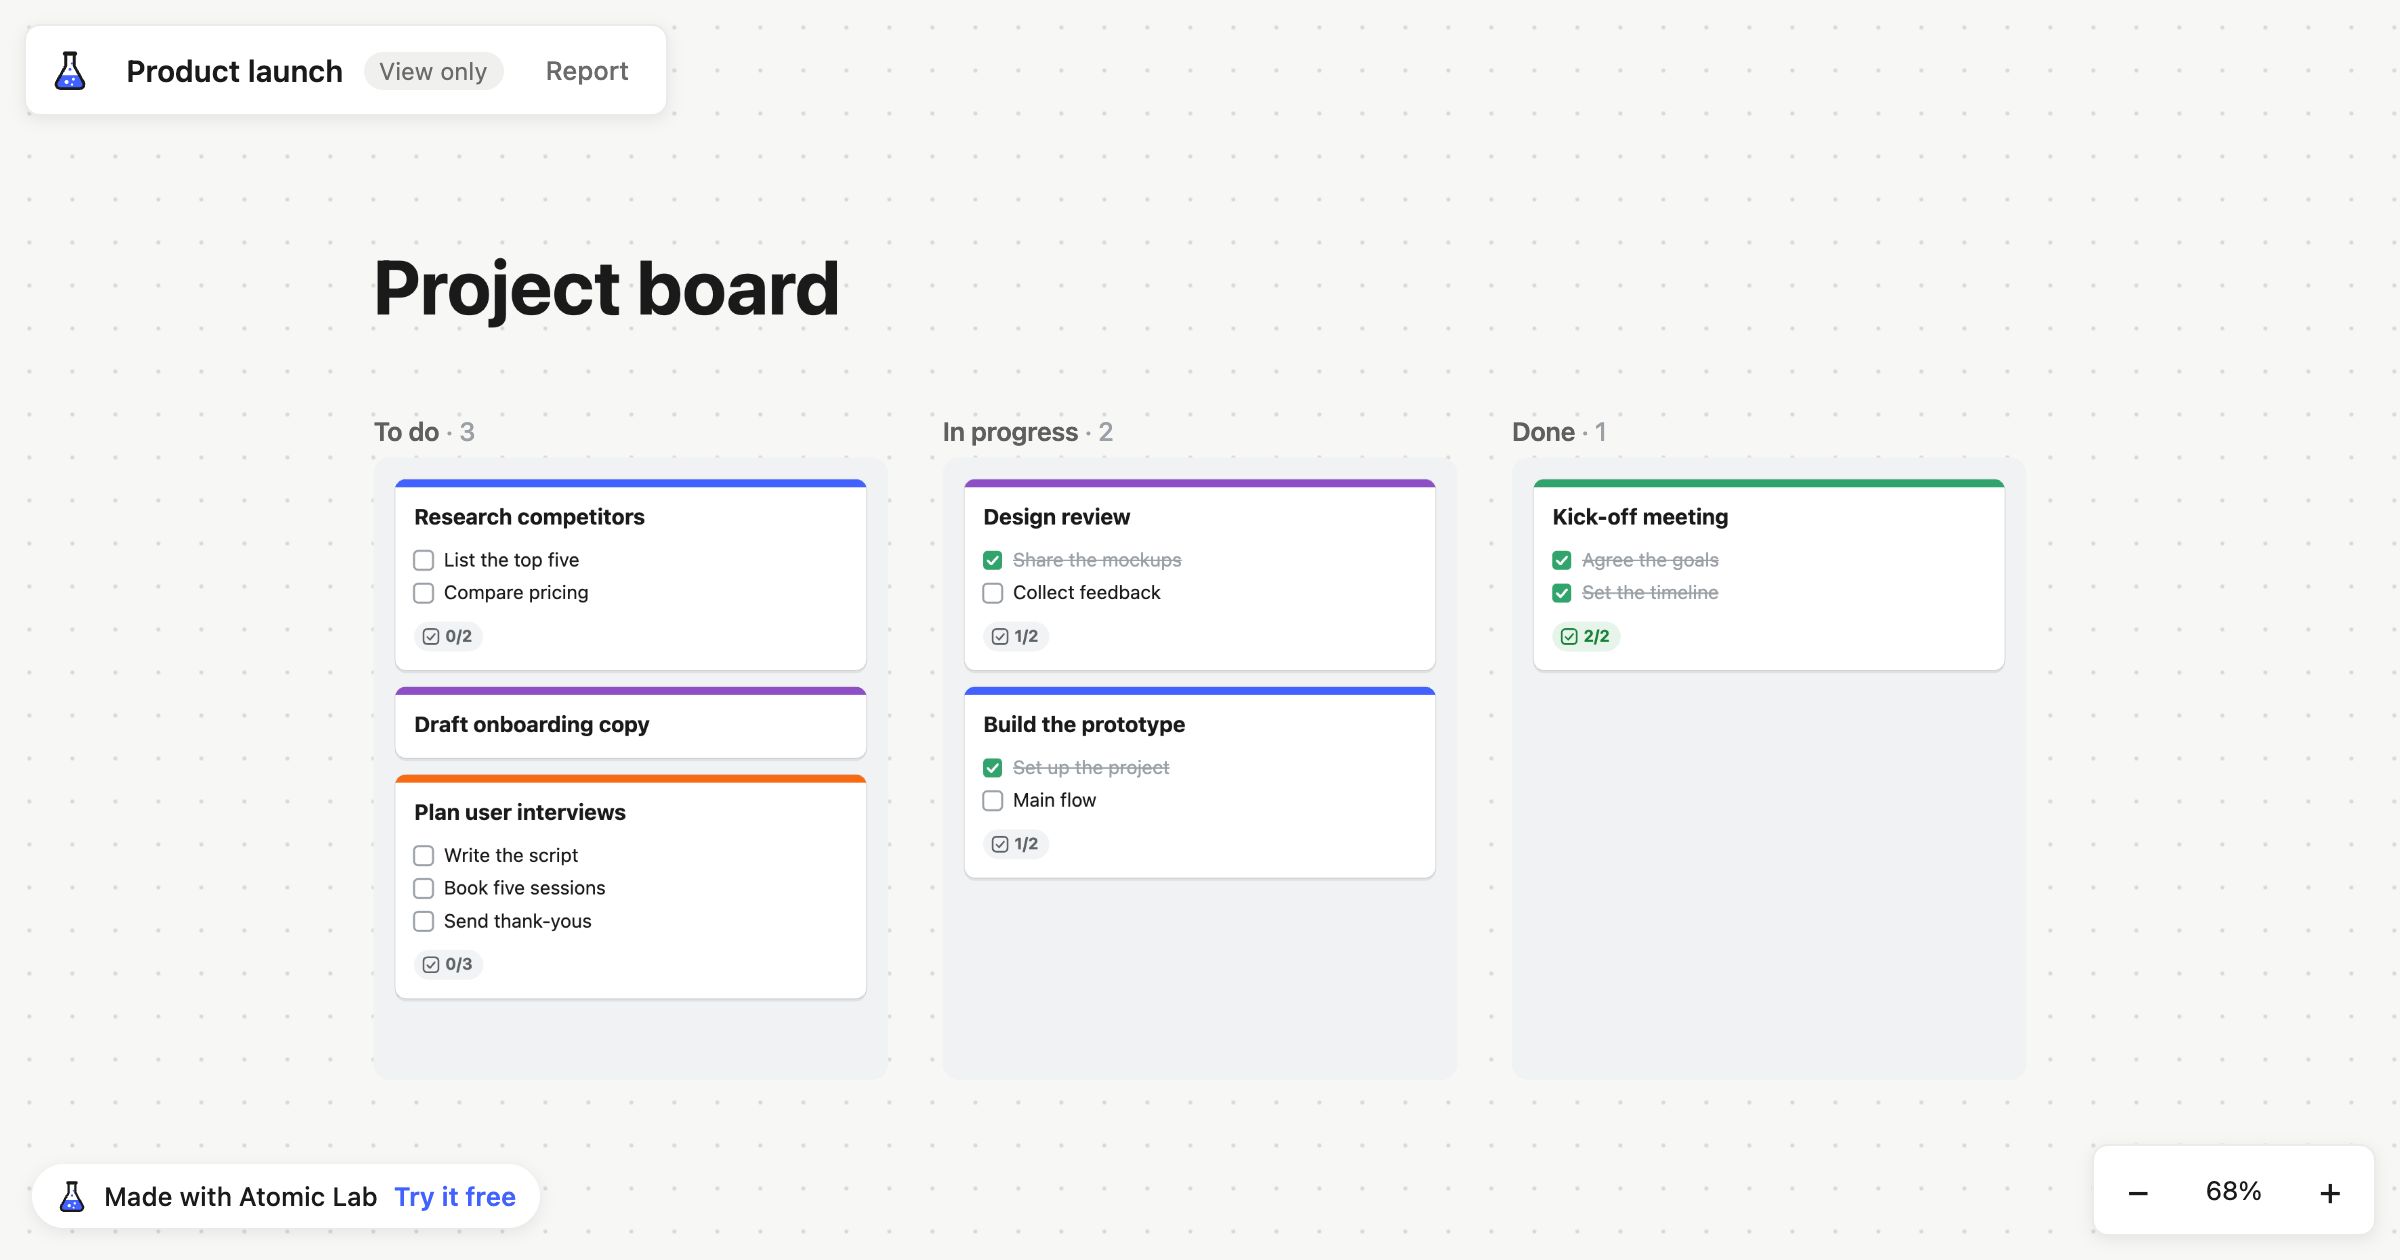Open the Try it free link
The image size is (2400, 1260).
(455, 1196)
